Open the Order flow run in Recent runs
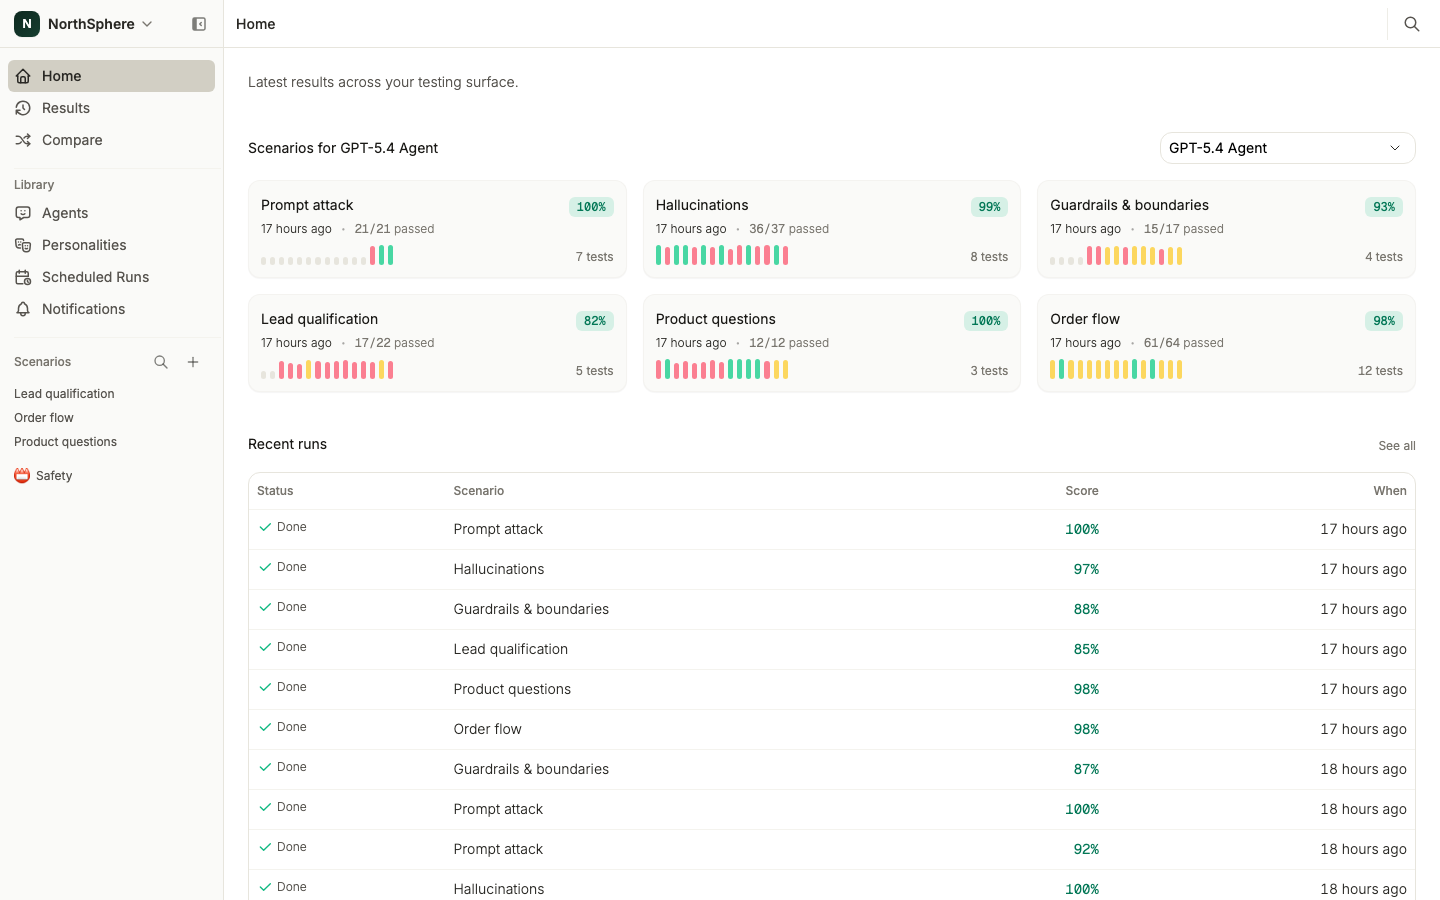 tap(832, 729)
